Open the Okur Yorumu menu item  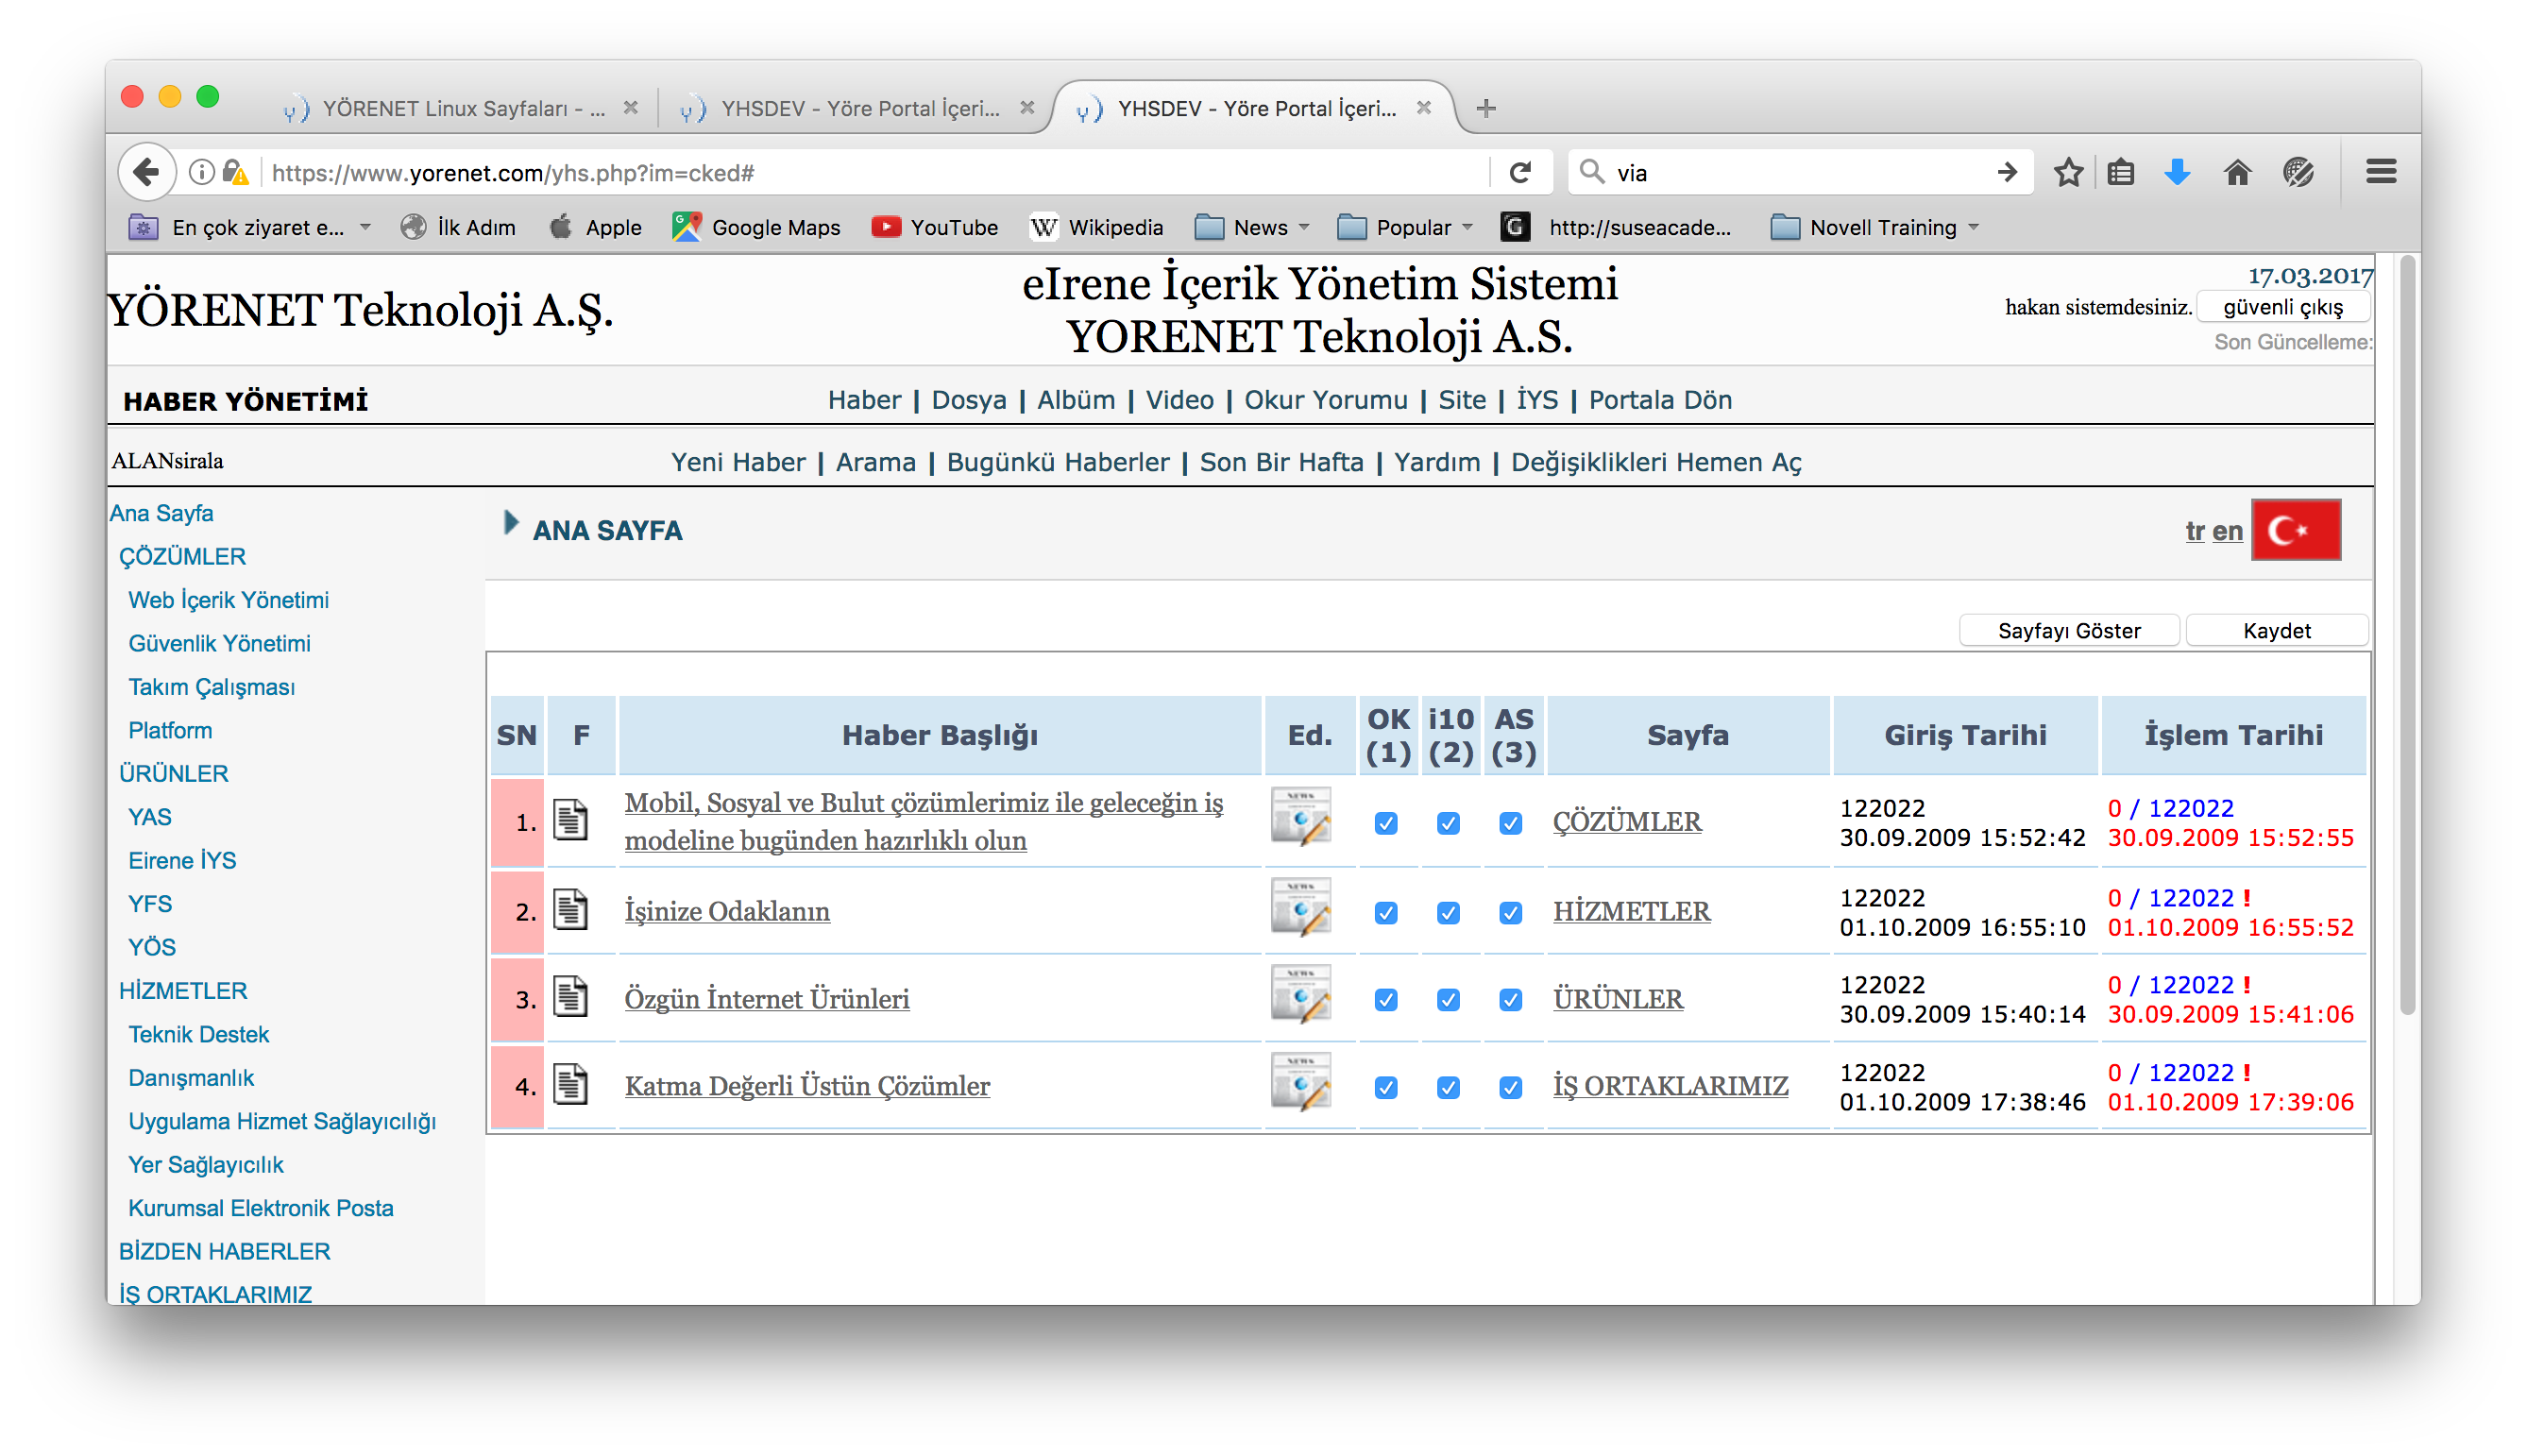[1325, 400]
